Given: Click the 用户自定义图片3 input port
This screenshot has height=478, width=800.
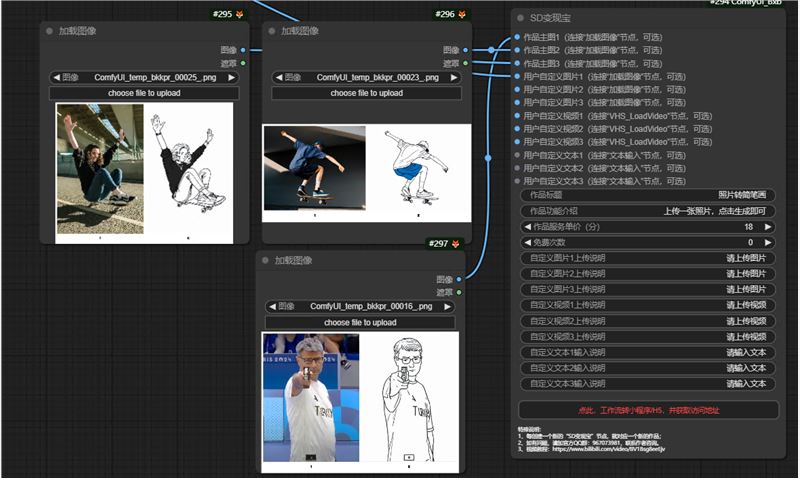Looking at the screenshot, I should 517,103.
